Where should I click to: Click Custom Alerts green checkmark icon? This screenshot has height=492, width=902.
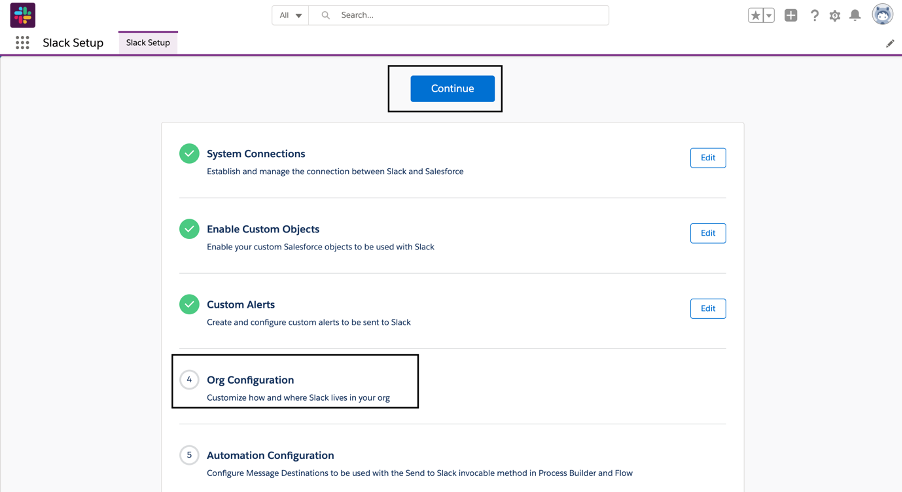(189, 304)
